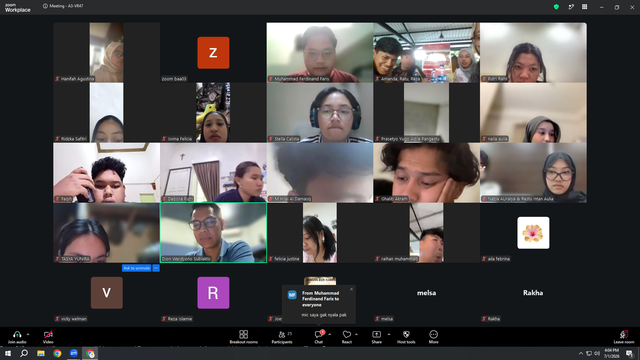This screenshot has height=360, width=640.
Task: Open the Windows notification center
Action: coord(629,353)
